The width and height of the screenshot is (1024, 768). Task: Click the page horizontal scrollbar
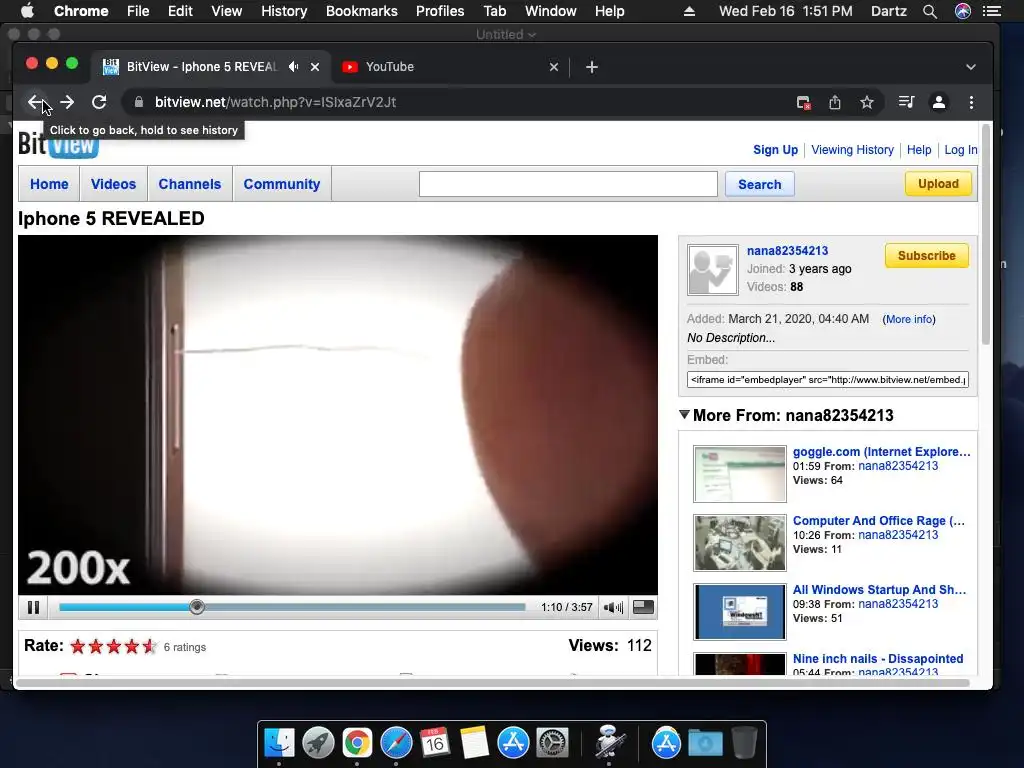pos(493,683)
